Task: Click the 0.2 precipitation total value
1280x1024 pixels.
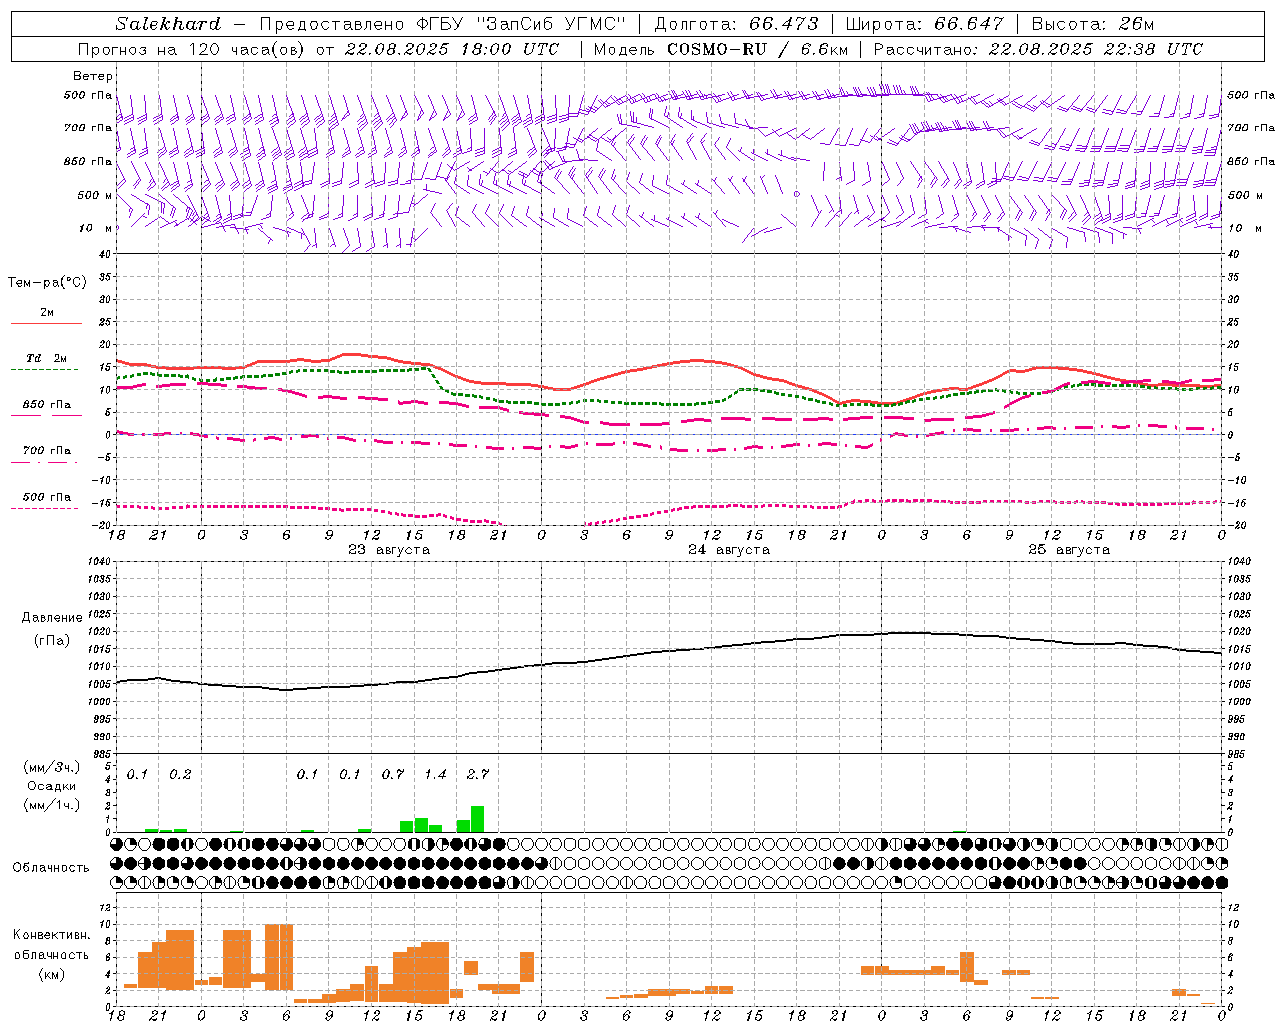Action: 180,774
